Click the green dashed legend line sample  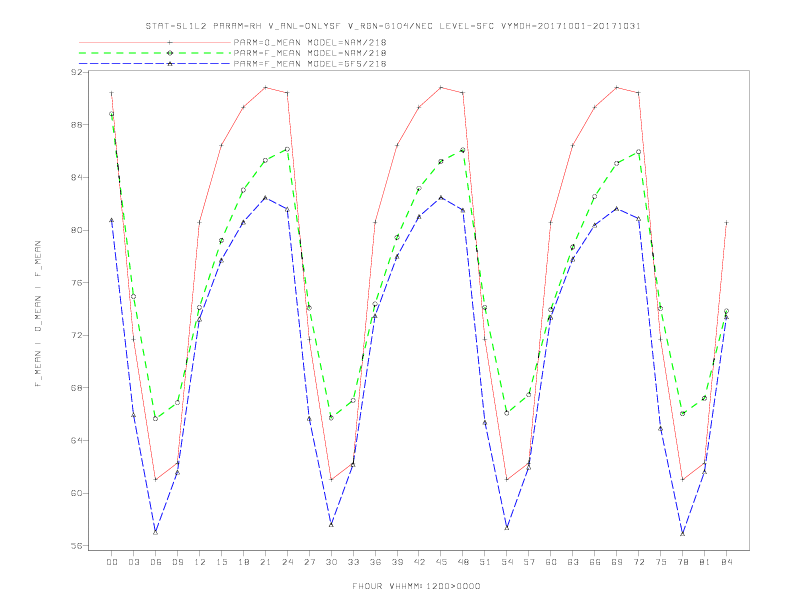(x=155, y=53)
